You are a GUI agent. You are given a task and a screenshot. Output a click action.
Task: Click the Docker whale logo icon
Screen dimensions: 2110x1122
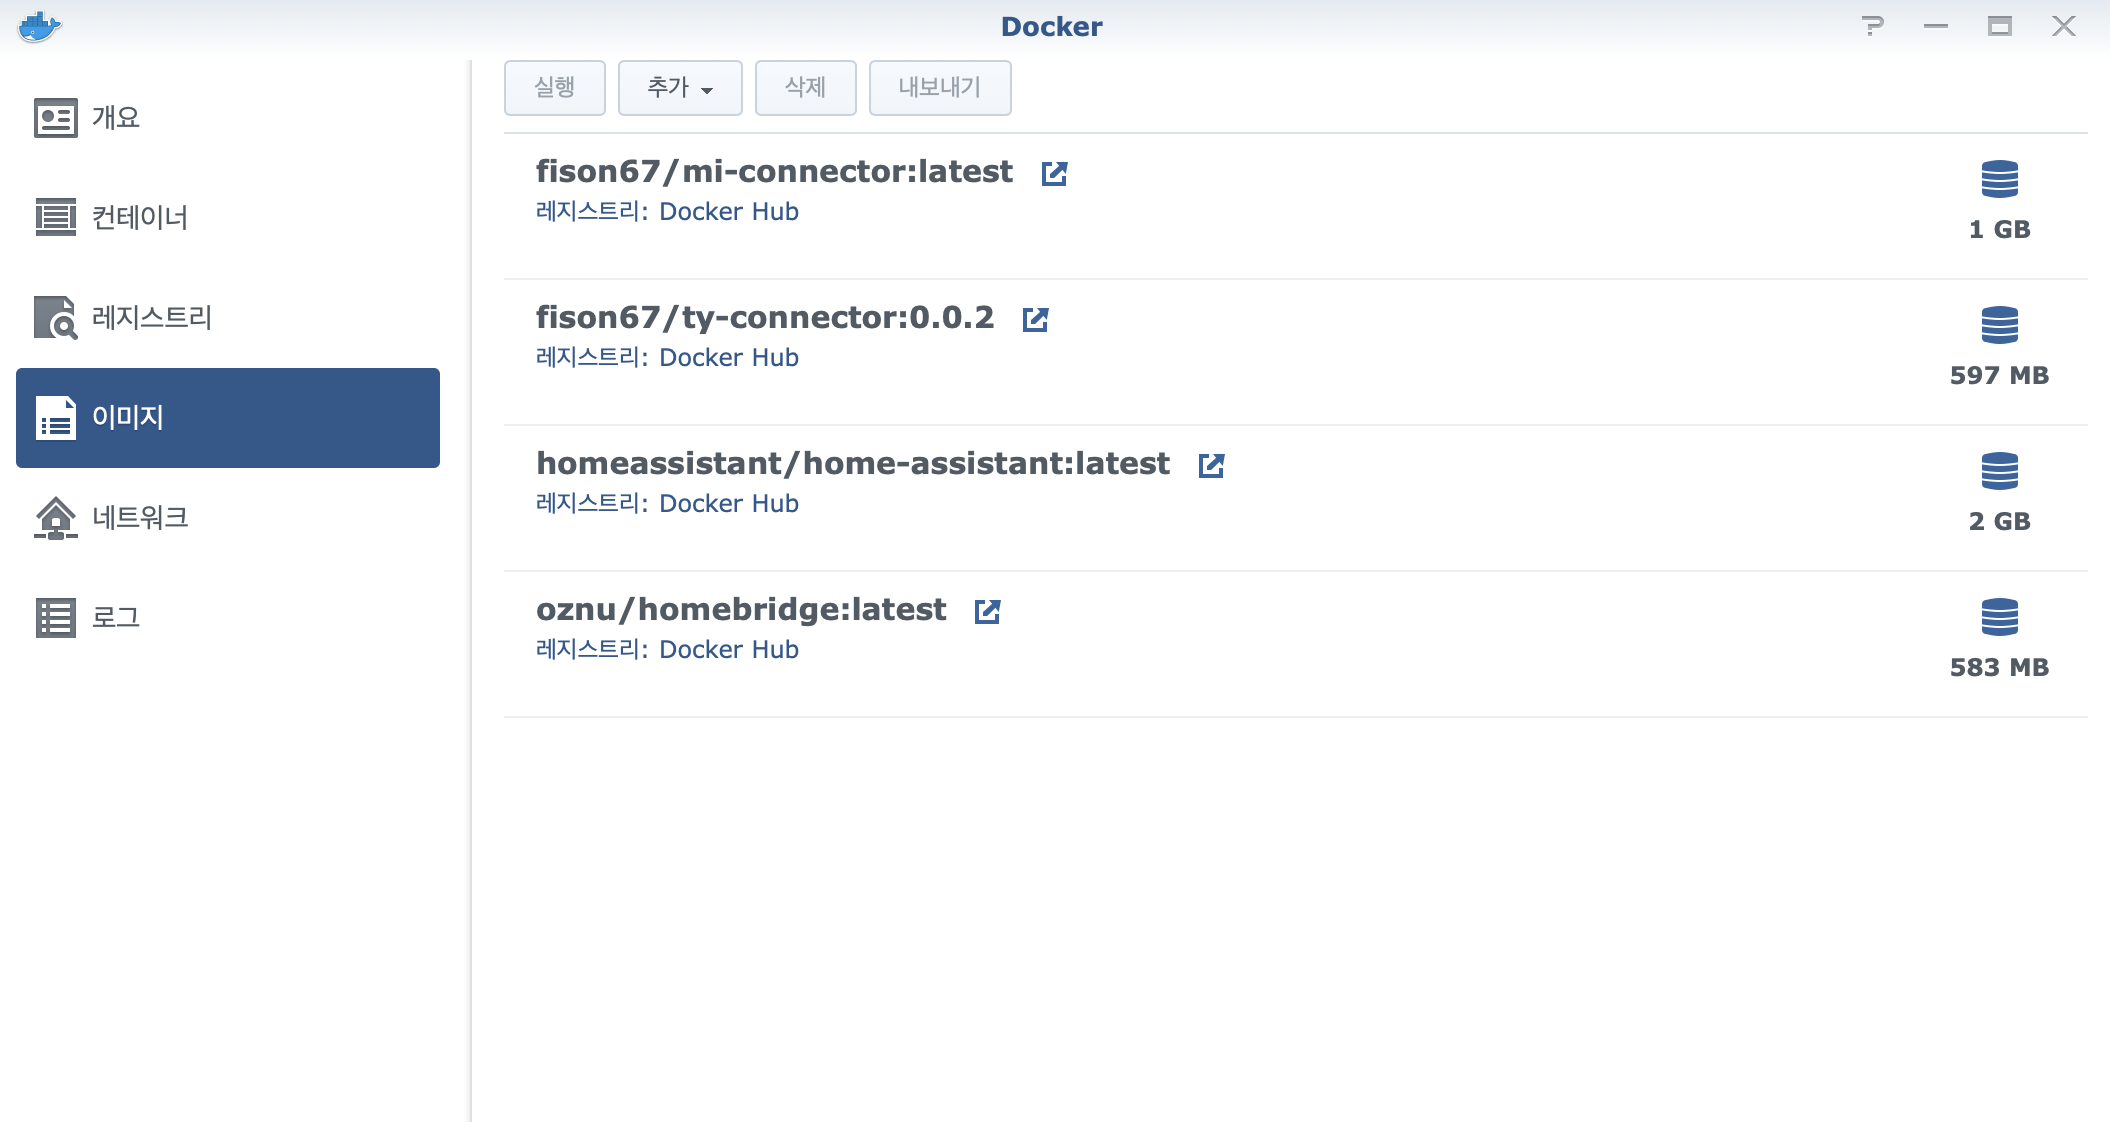[40, 27]
